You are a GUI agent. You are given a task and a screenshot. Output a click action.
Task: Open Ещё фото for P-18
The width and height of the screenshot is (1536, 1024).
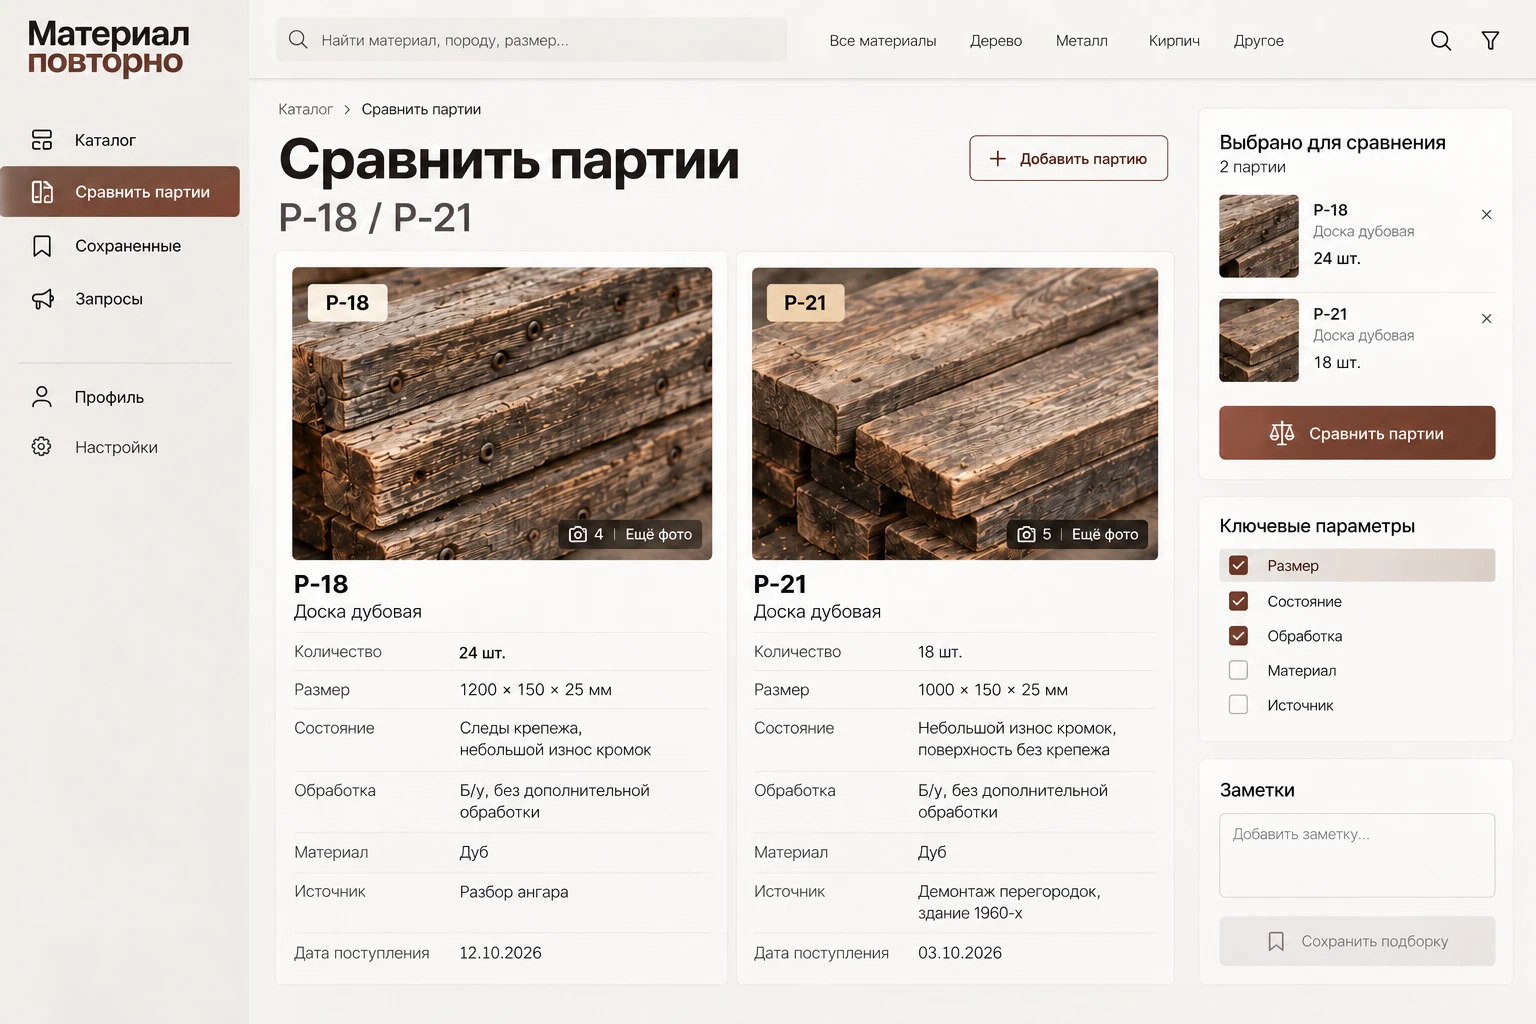[x=658, y=534]
